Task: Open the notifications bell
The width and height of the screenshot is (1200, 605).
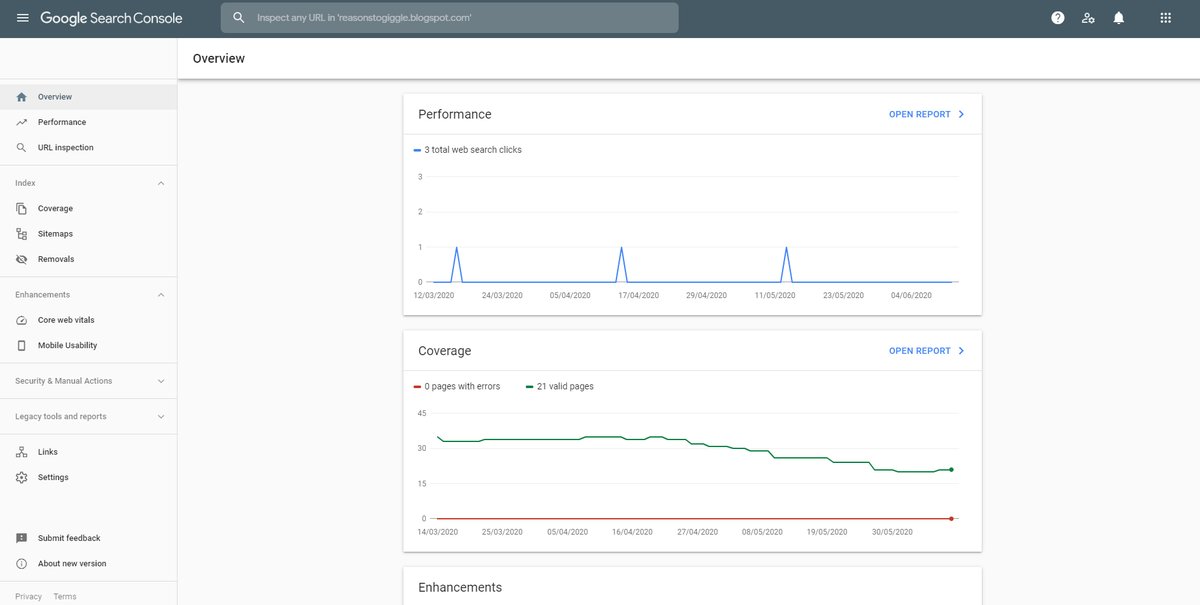Action: [x=1118, y=18]
